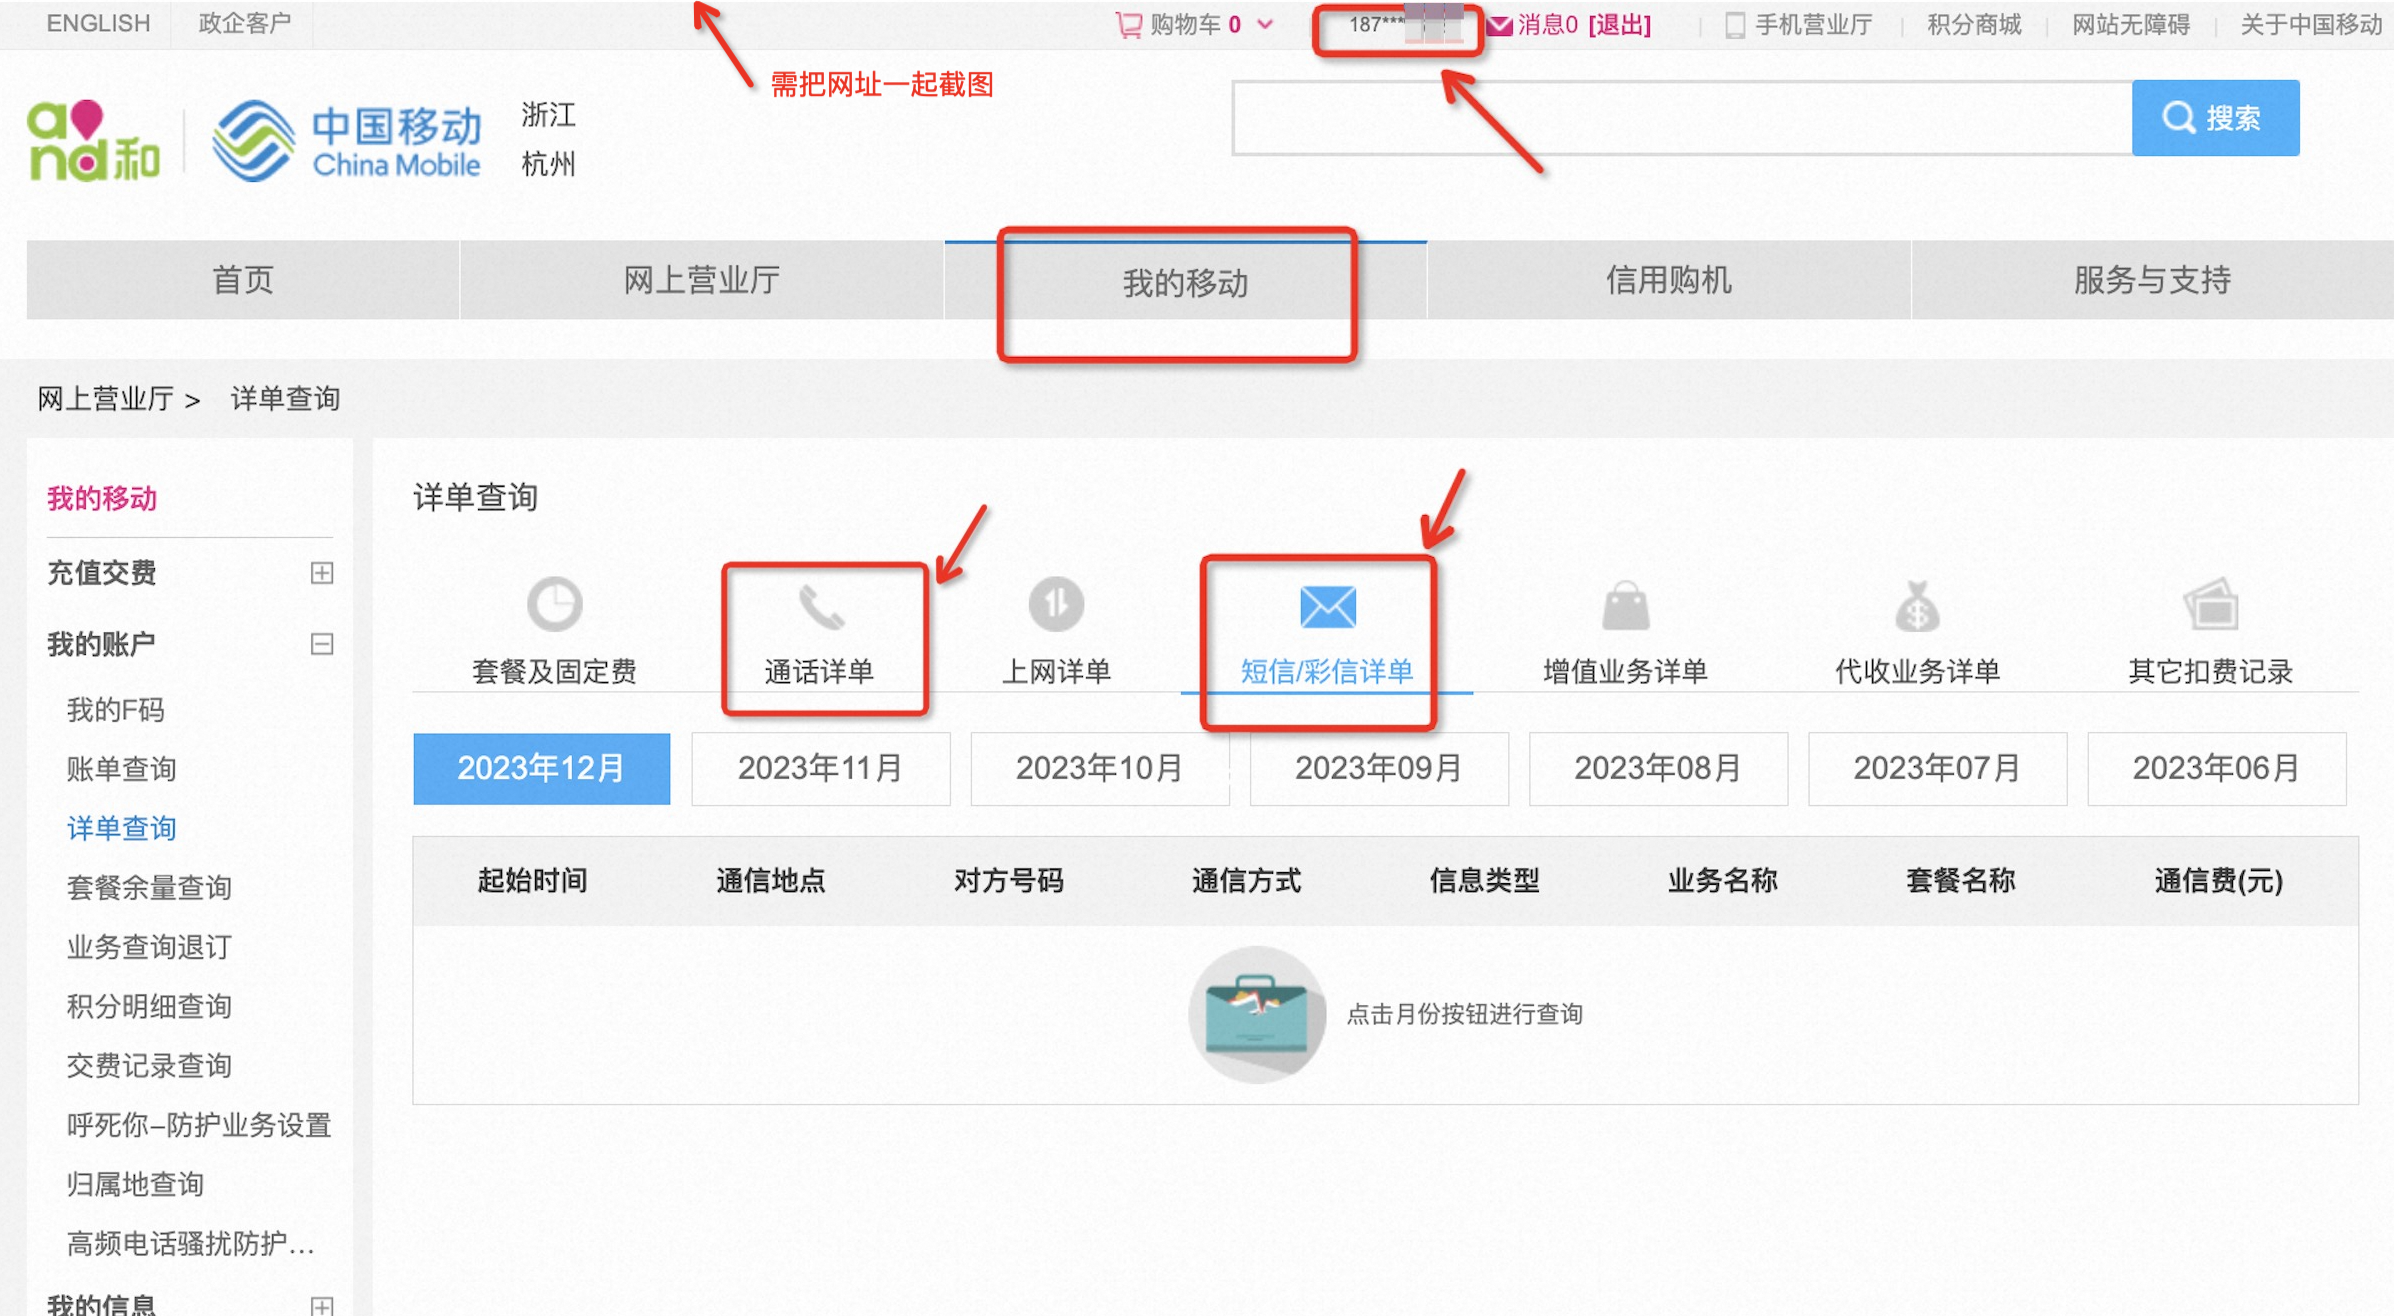
Task: Select the 增值业务详单 bag icon
Action: (1625, 605)
